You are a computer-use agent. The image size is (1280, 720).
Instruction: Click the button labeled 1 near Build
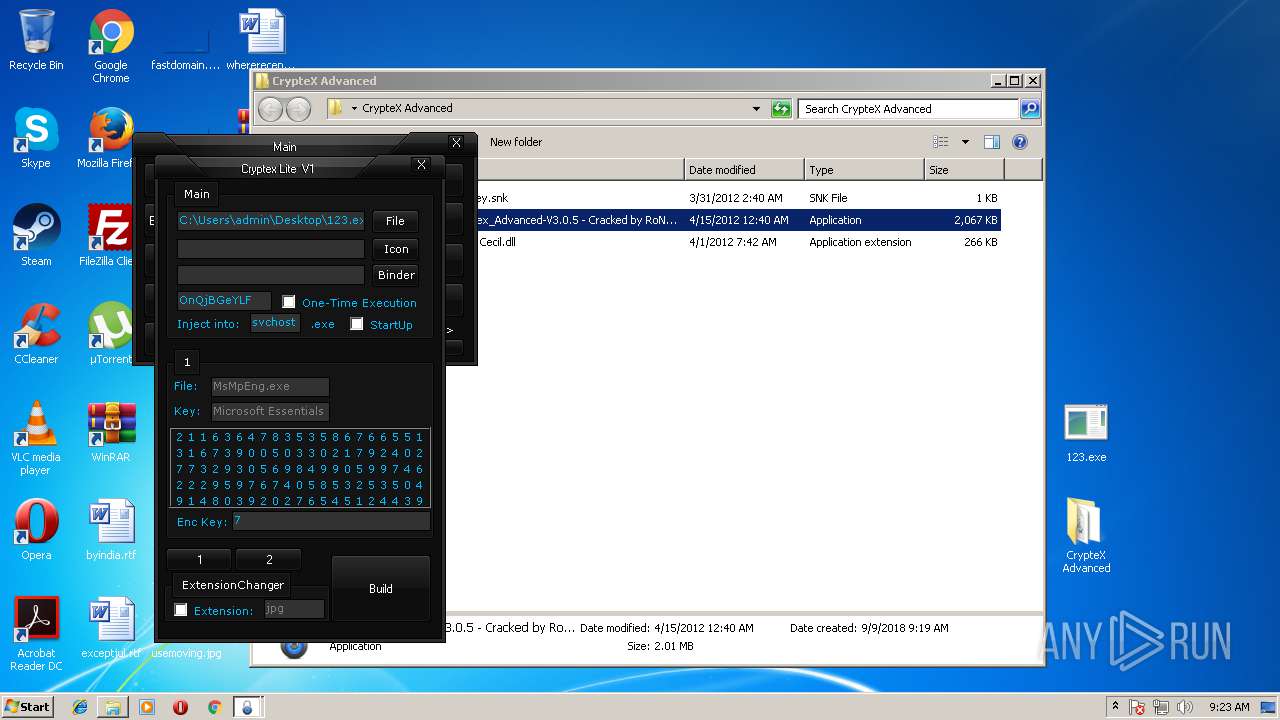[x=200, y=560]
